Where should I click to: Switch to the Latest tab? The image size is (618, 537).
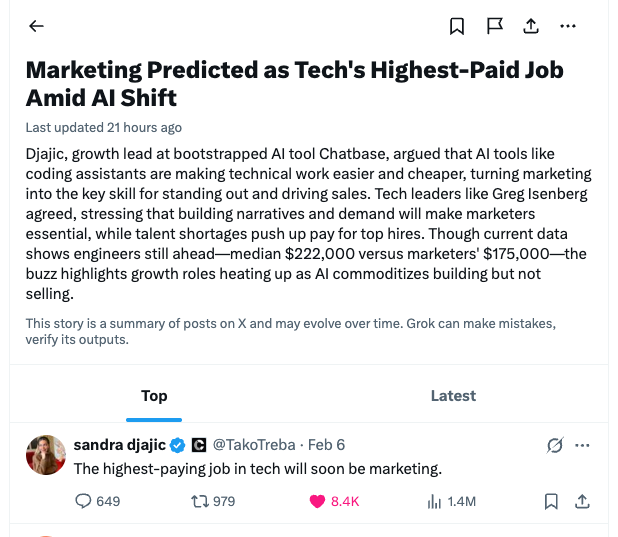click(453, 396)
